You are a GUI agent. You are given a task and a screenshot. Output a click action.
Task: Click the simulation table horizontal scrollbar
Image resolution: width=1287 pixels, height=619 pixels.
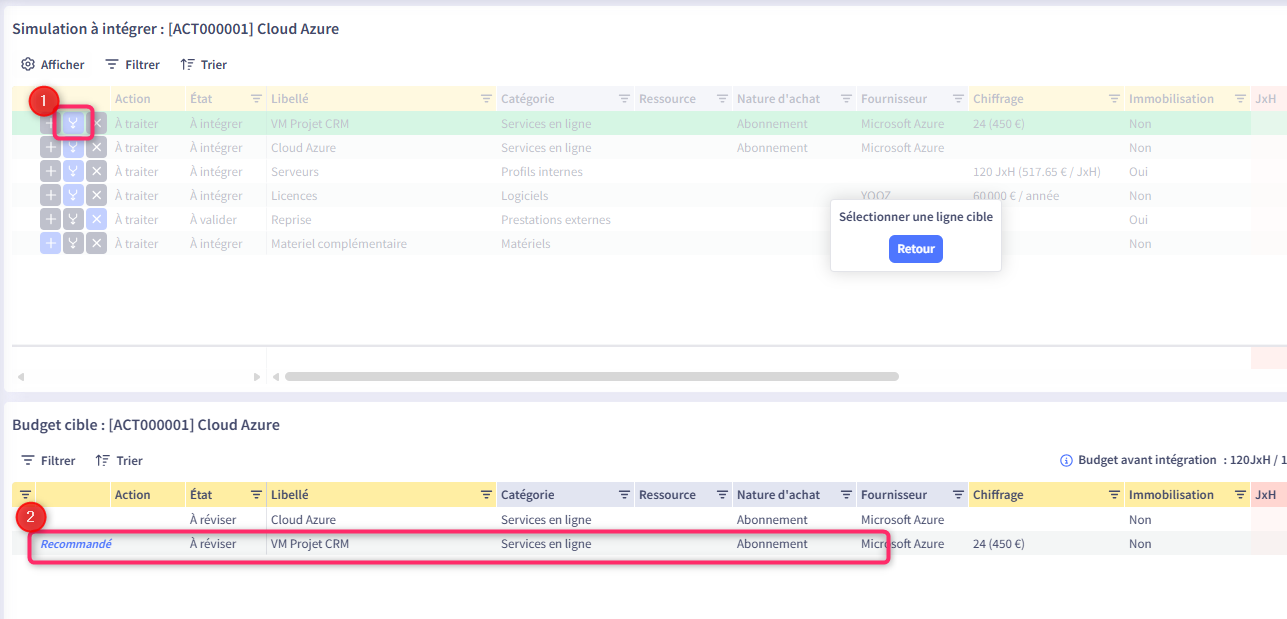591,377
